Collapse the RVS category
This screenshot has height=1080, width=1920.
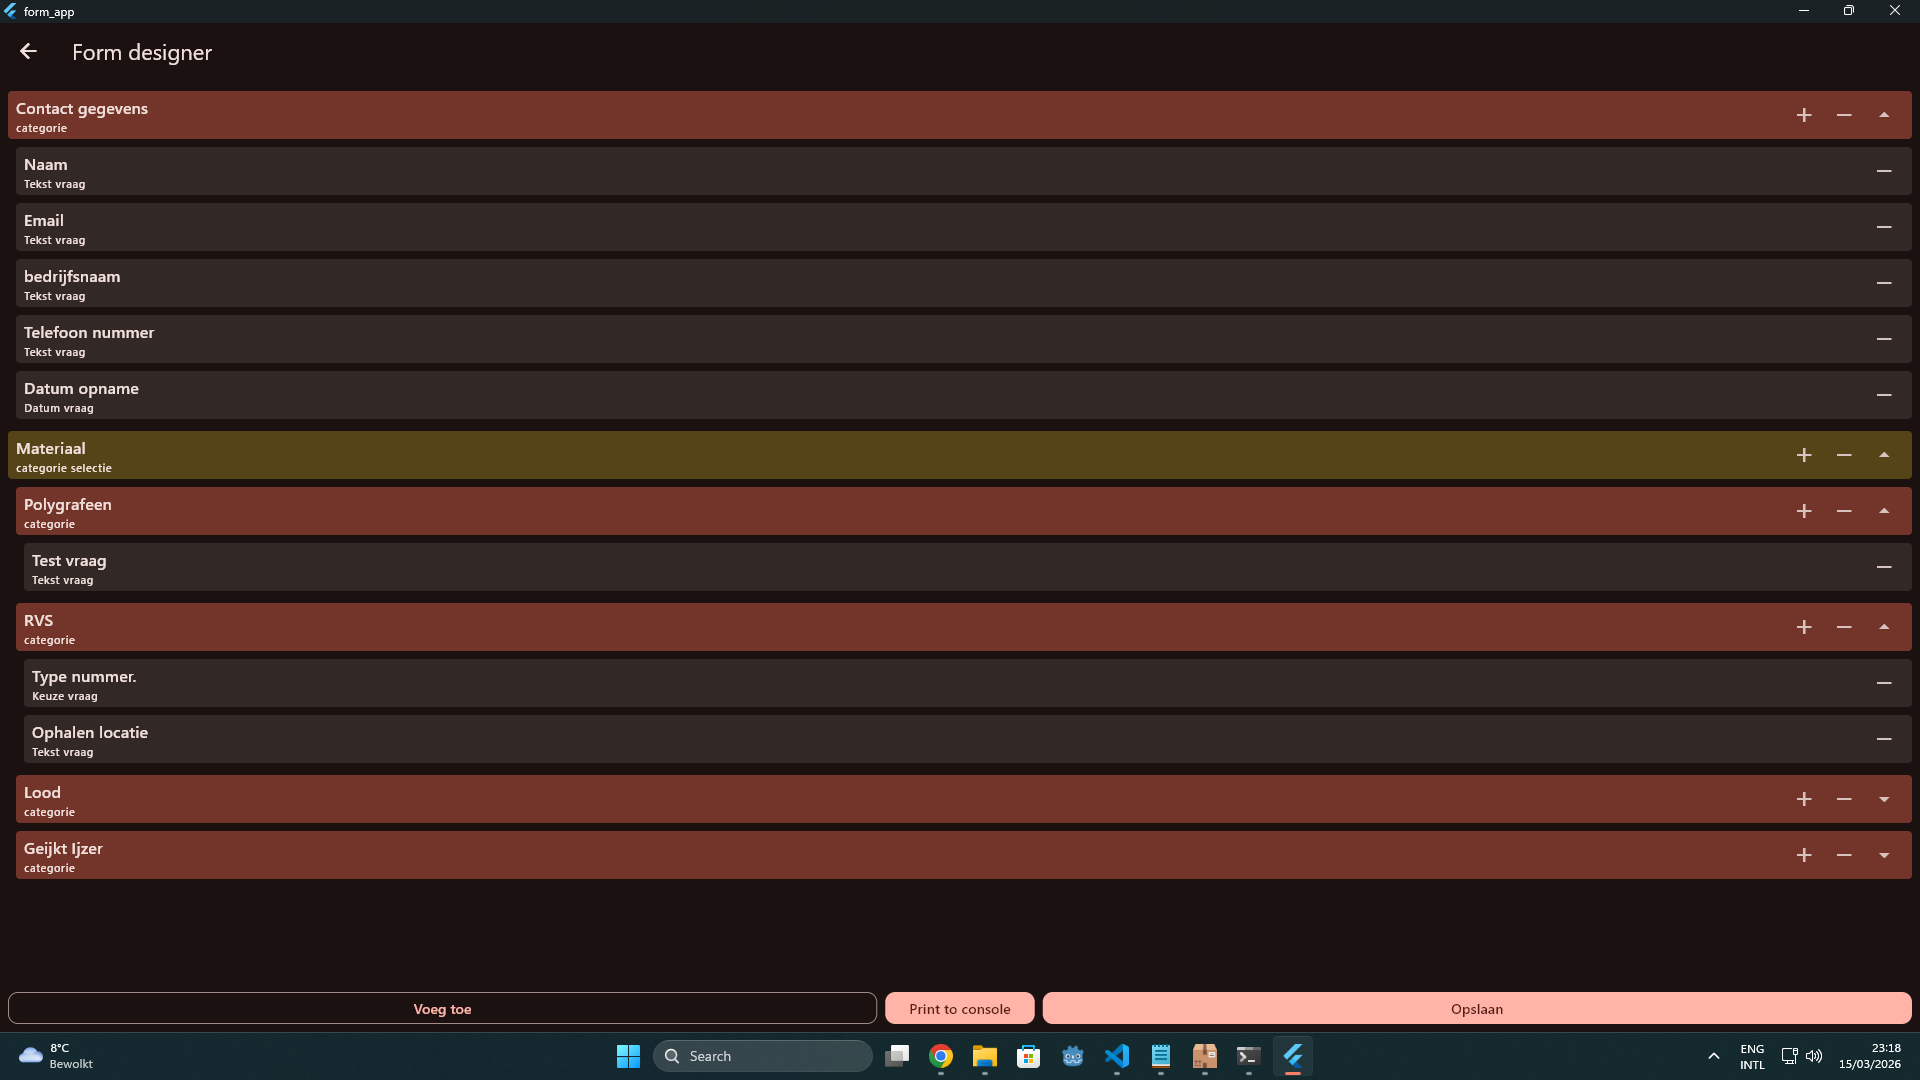coord(1884,627)
